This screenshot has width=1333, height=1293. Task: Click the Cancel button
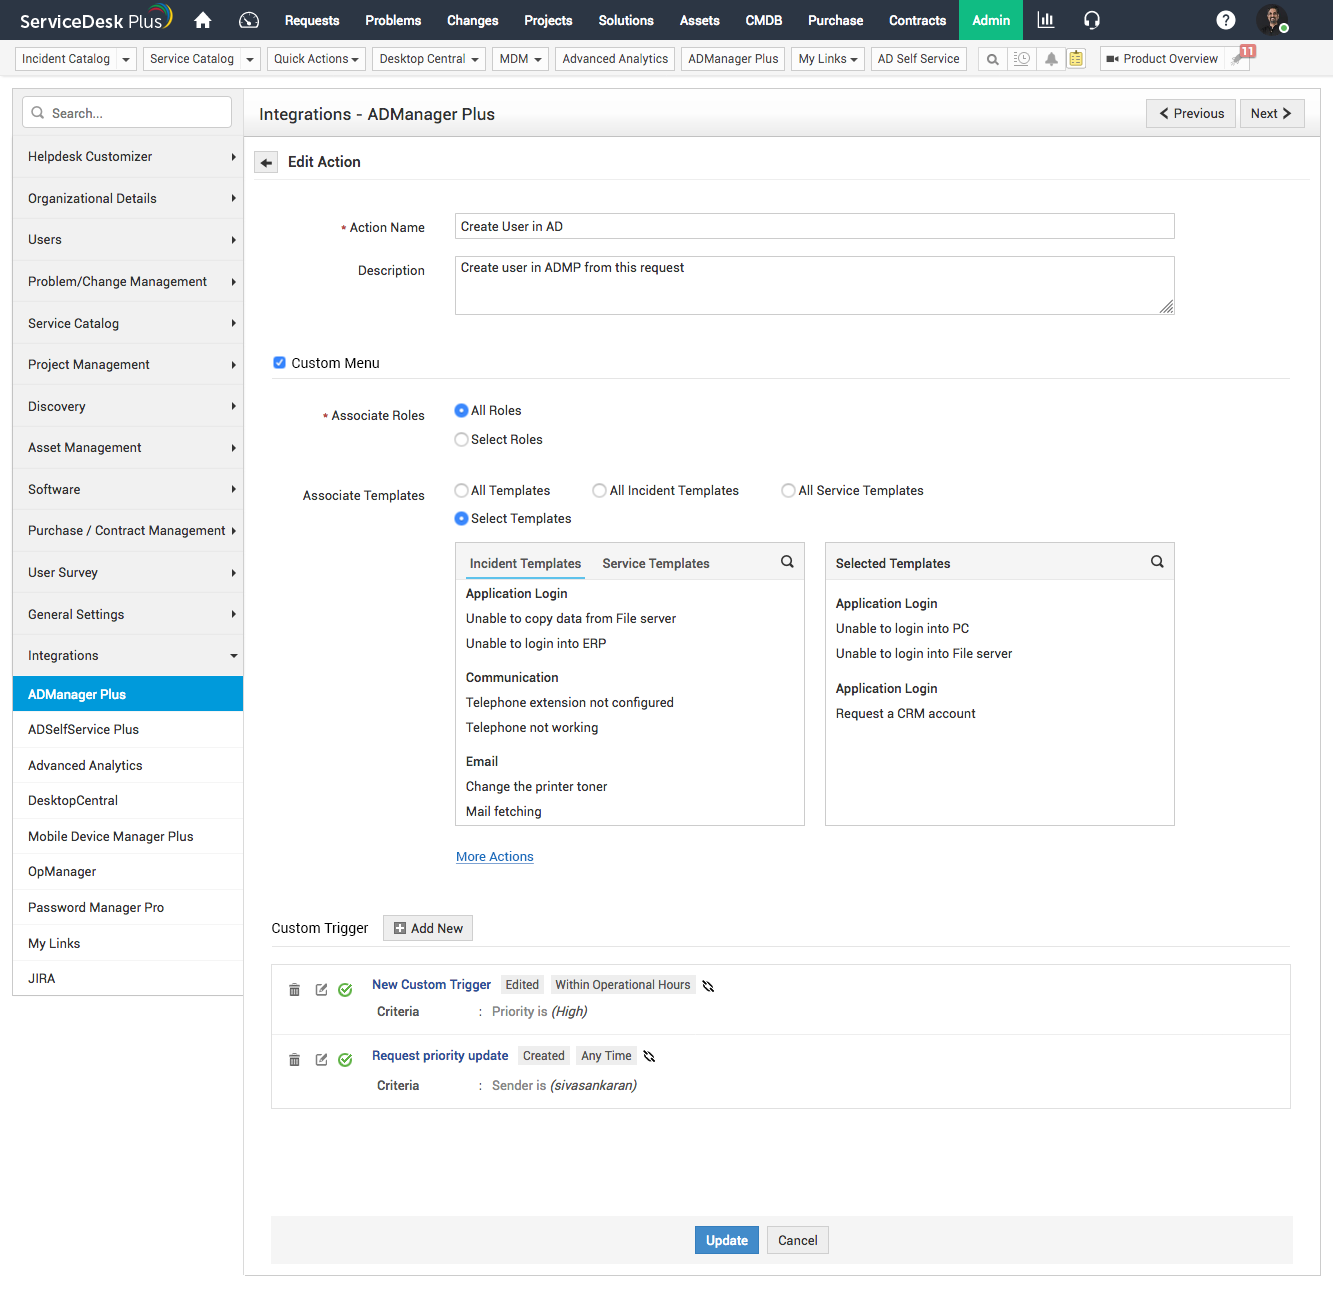pyautogui.click(x=798, y=1240)
